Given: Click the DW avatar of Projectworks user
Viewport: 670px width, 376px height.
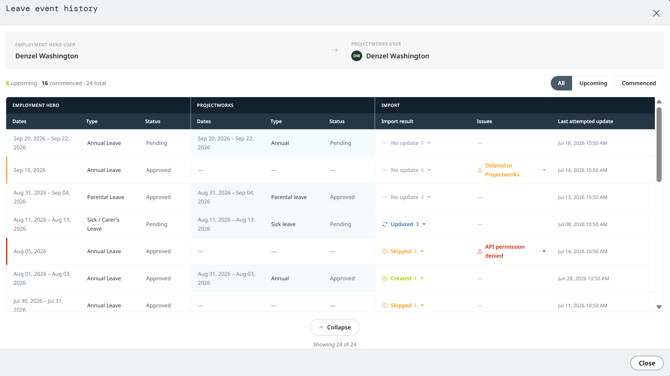Looking at the screenshot, I should (x=356, y=56).
